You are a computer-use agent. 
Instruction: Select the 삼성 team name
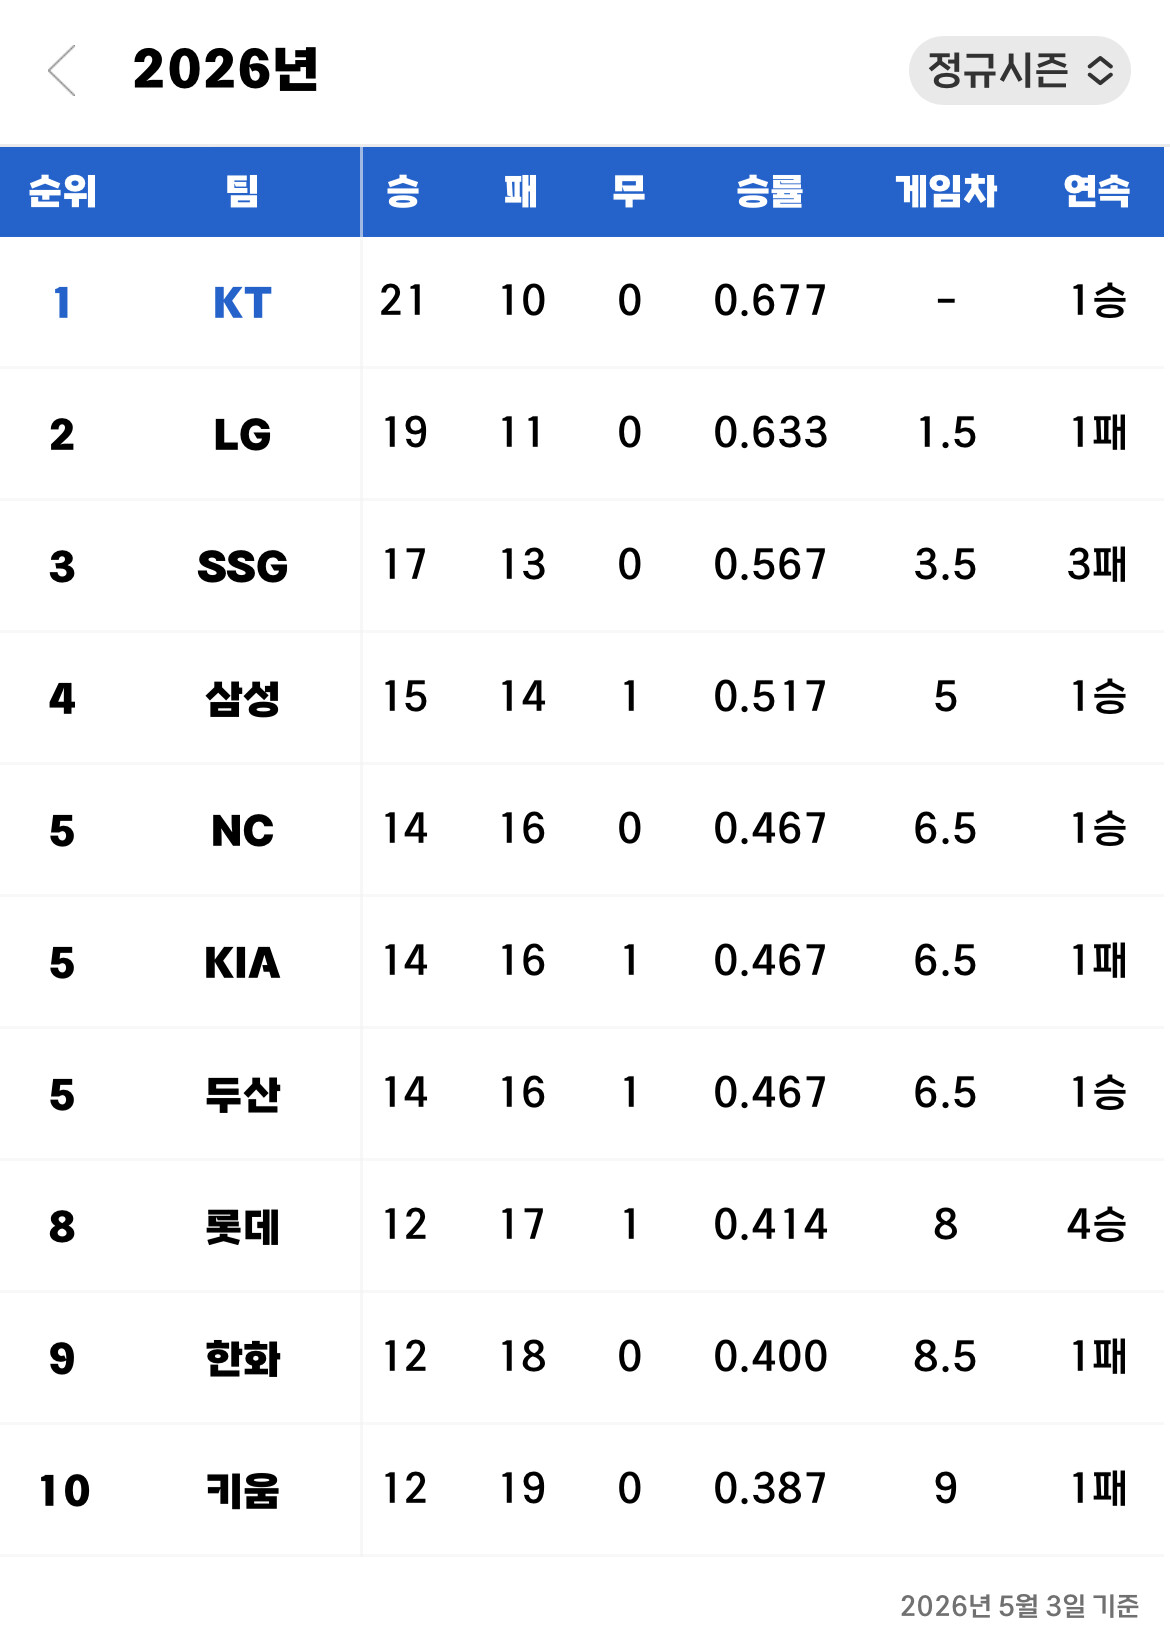pyautogui.click(x=242, y=698)
